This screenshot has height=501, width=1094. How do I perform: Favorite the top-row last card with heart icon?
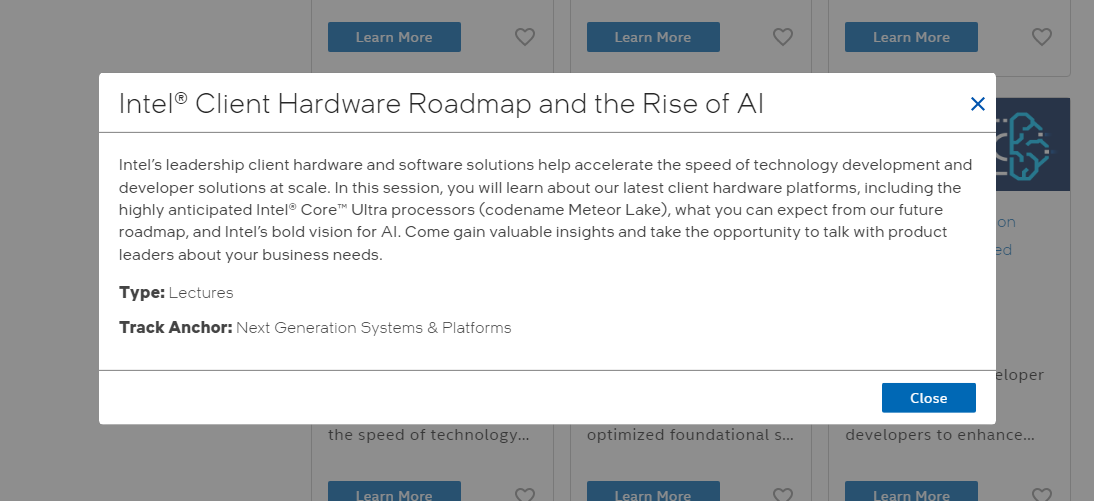point(1041,37)
